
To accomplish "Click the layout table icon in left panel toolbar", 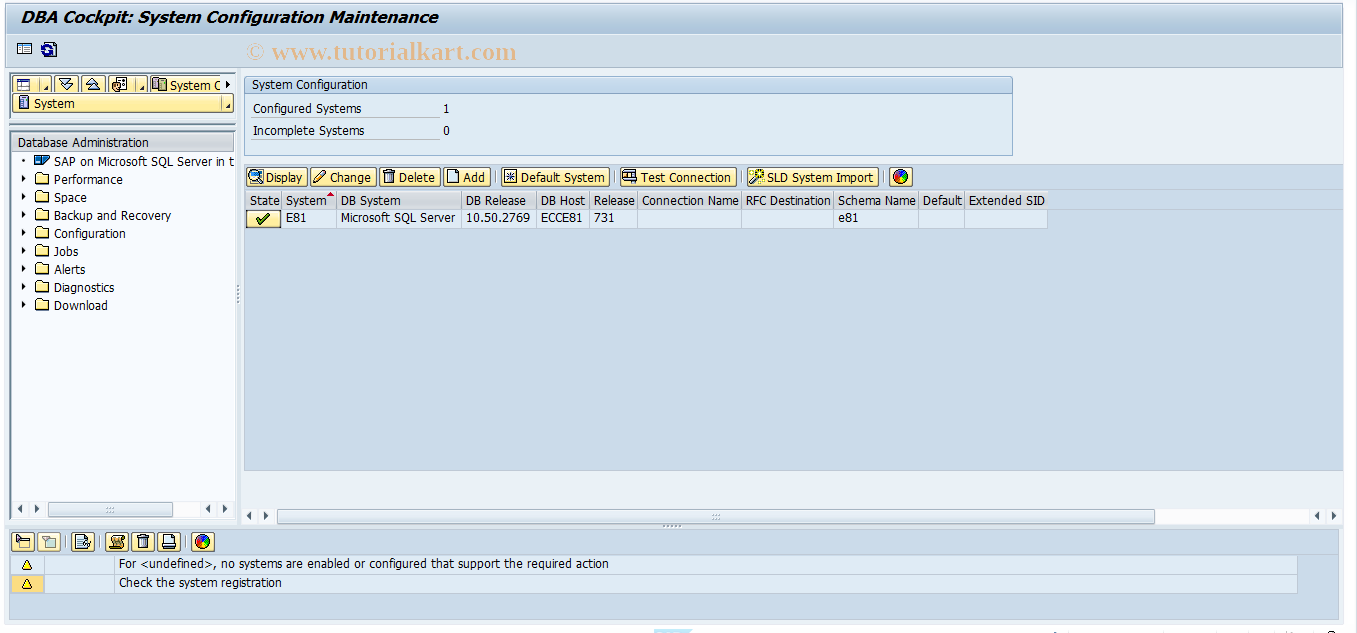I will [24, 85].
